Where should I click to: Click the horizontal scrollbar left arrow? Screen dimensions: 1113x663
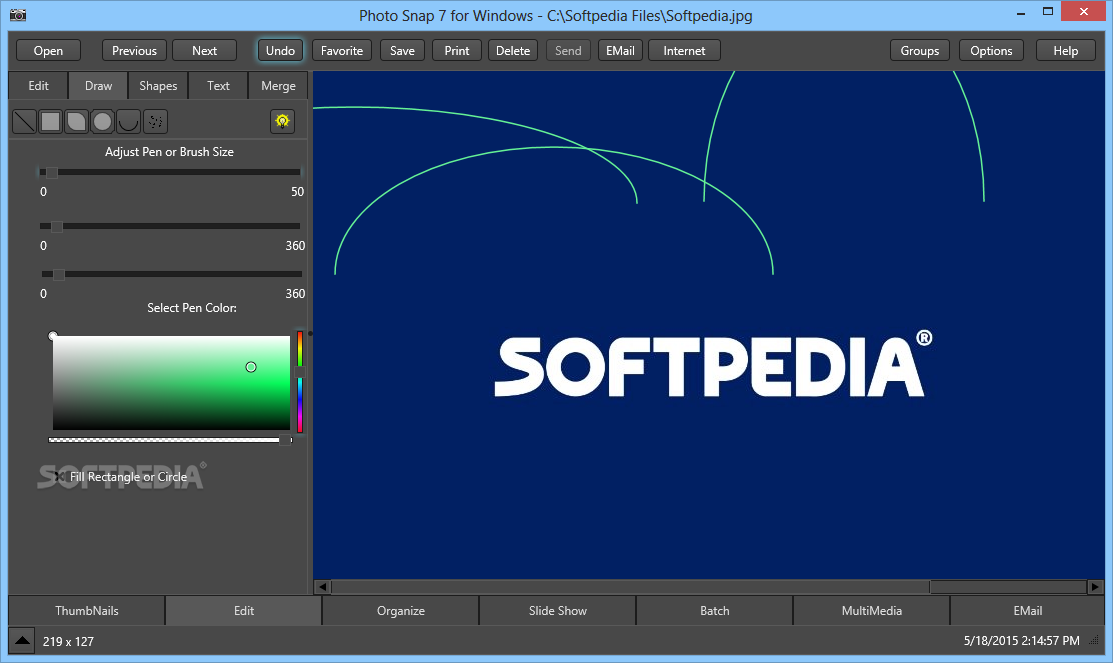(322, 587)
